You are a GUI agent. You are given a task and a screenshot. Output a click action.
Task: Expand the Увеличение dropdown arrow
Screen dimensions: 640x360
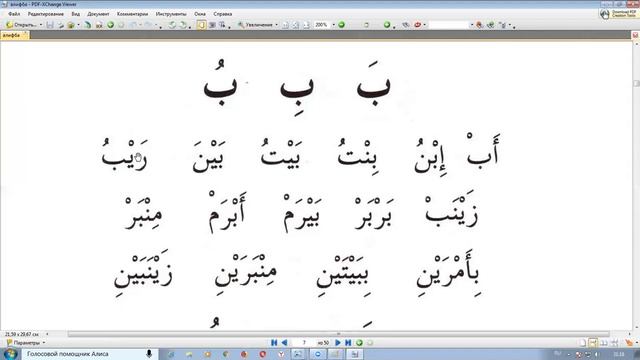[276, 25]
